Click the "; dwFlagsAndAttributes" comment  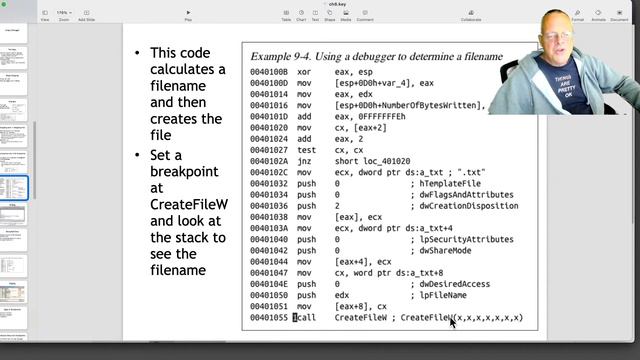pyautogui.click(x=462, y=195)
